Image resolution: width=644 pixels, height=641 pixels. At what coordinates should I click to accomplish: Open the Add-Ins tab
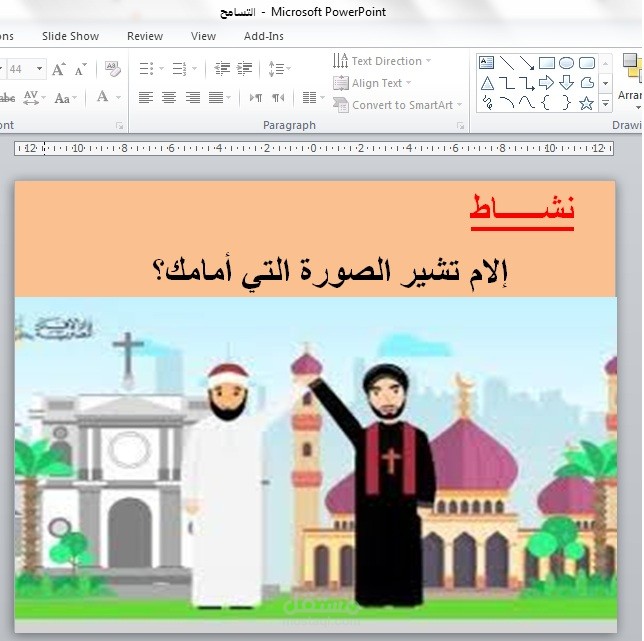[x=264, y=36]
